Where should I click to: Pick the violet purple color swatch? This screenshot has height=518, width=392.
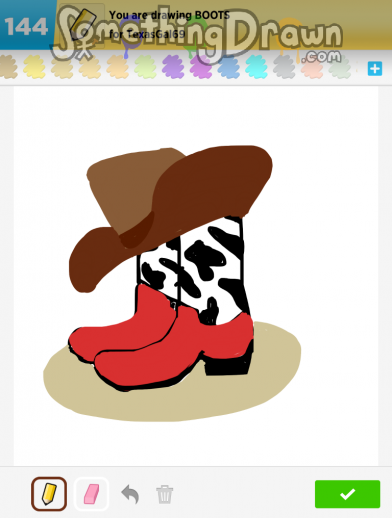173,67
